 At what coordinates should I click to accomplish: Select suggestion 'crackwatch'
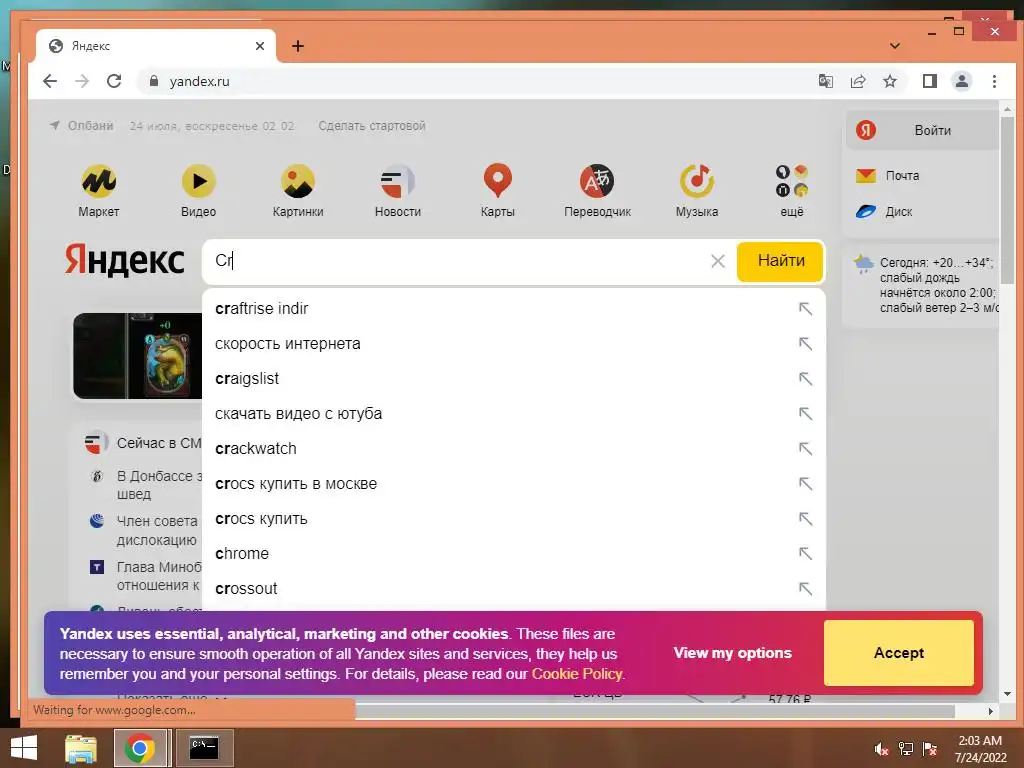tap(514, 449)
